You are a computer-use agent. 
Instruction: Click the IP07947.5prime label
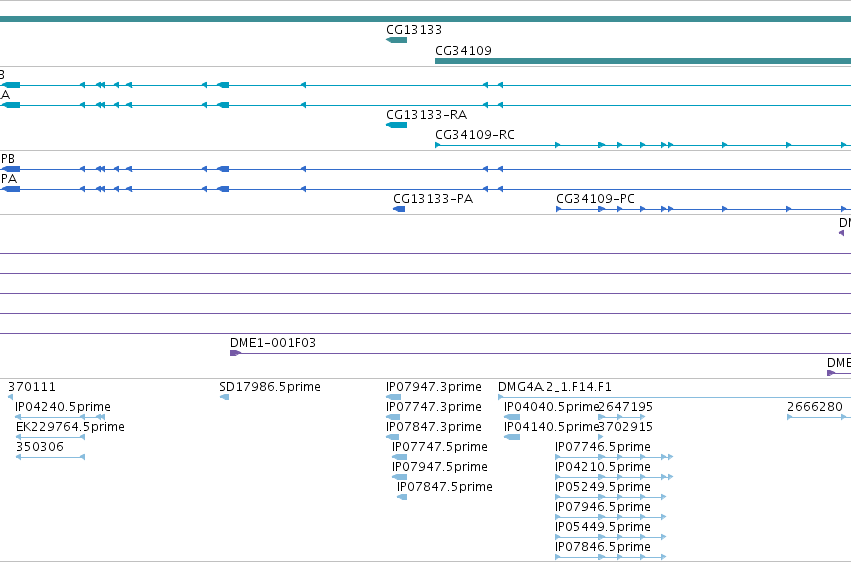pyautogui.click(x=440, y=467)
